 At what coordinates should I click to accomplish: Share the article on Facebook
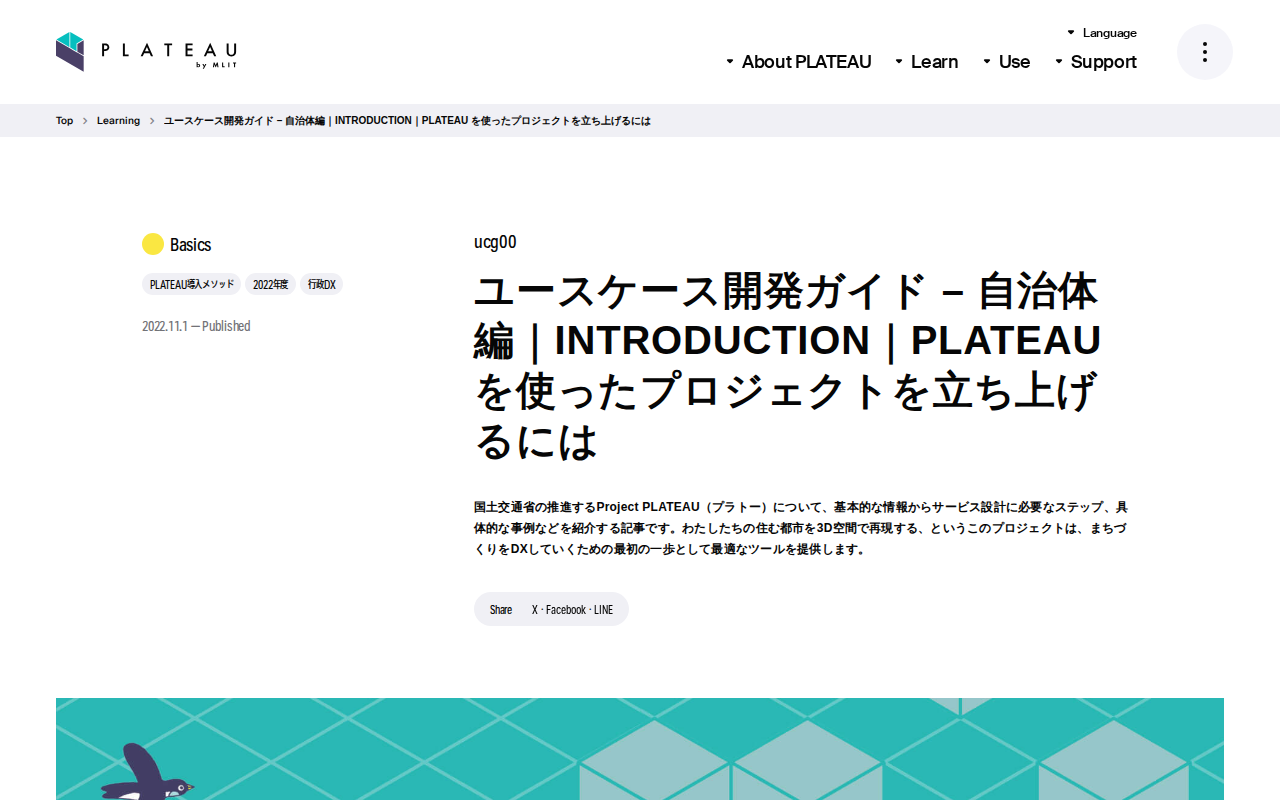pyautogui.click(x=566, y=610)
